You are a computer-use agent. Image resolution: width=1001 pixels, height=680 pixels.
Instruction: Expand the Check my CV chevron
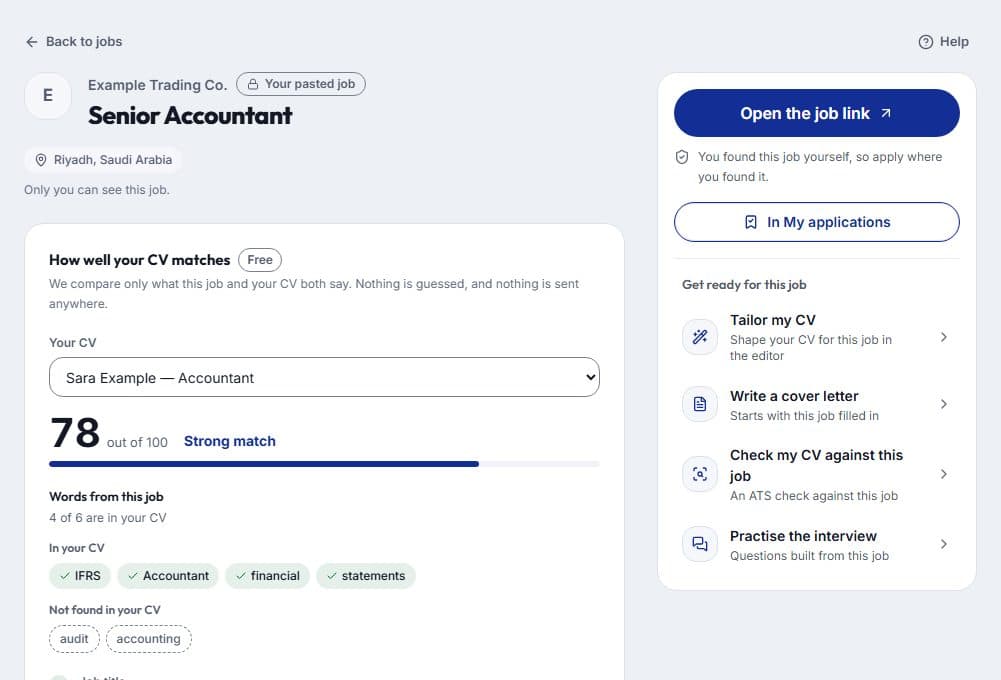[x=944, y=474]
